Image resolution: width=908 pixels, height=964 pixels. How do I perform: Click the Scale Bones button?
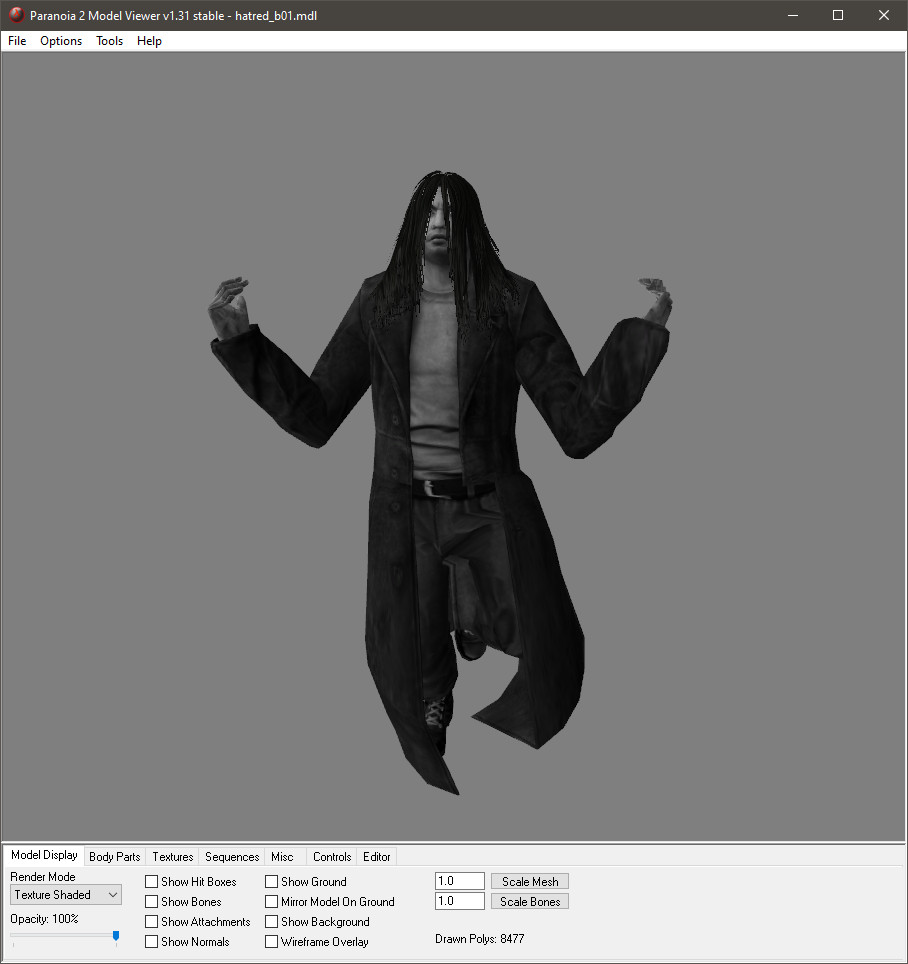click(530, 902)
